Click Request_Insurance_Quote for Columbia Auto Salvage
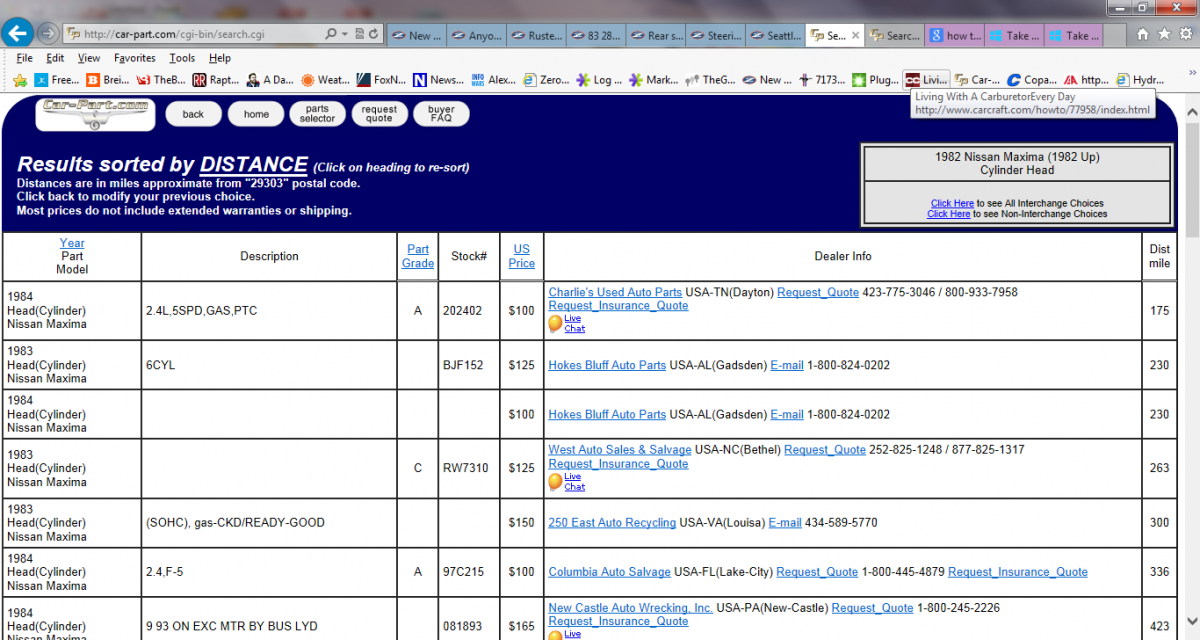The height and width of the screenshot is (640, 1200). coord(1018,571)
